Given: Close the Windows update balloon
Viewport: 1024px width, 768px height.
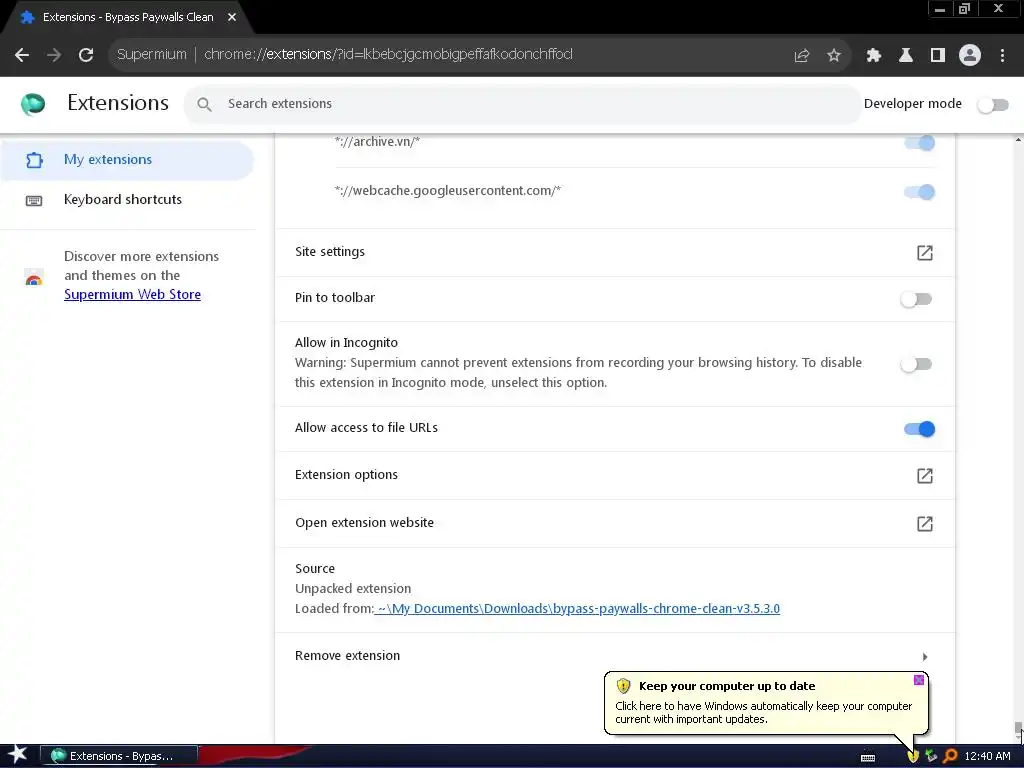Looking at the screenshot, I should click(x=918, y=680).
